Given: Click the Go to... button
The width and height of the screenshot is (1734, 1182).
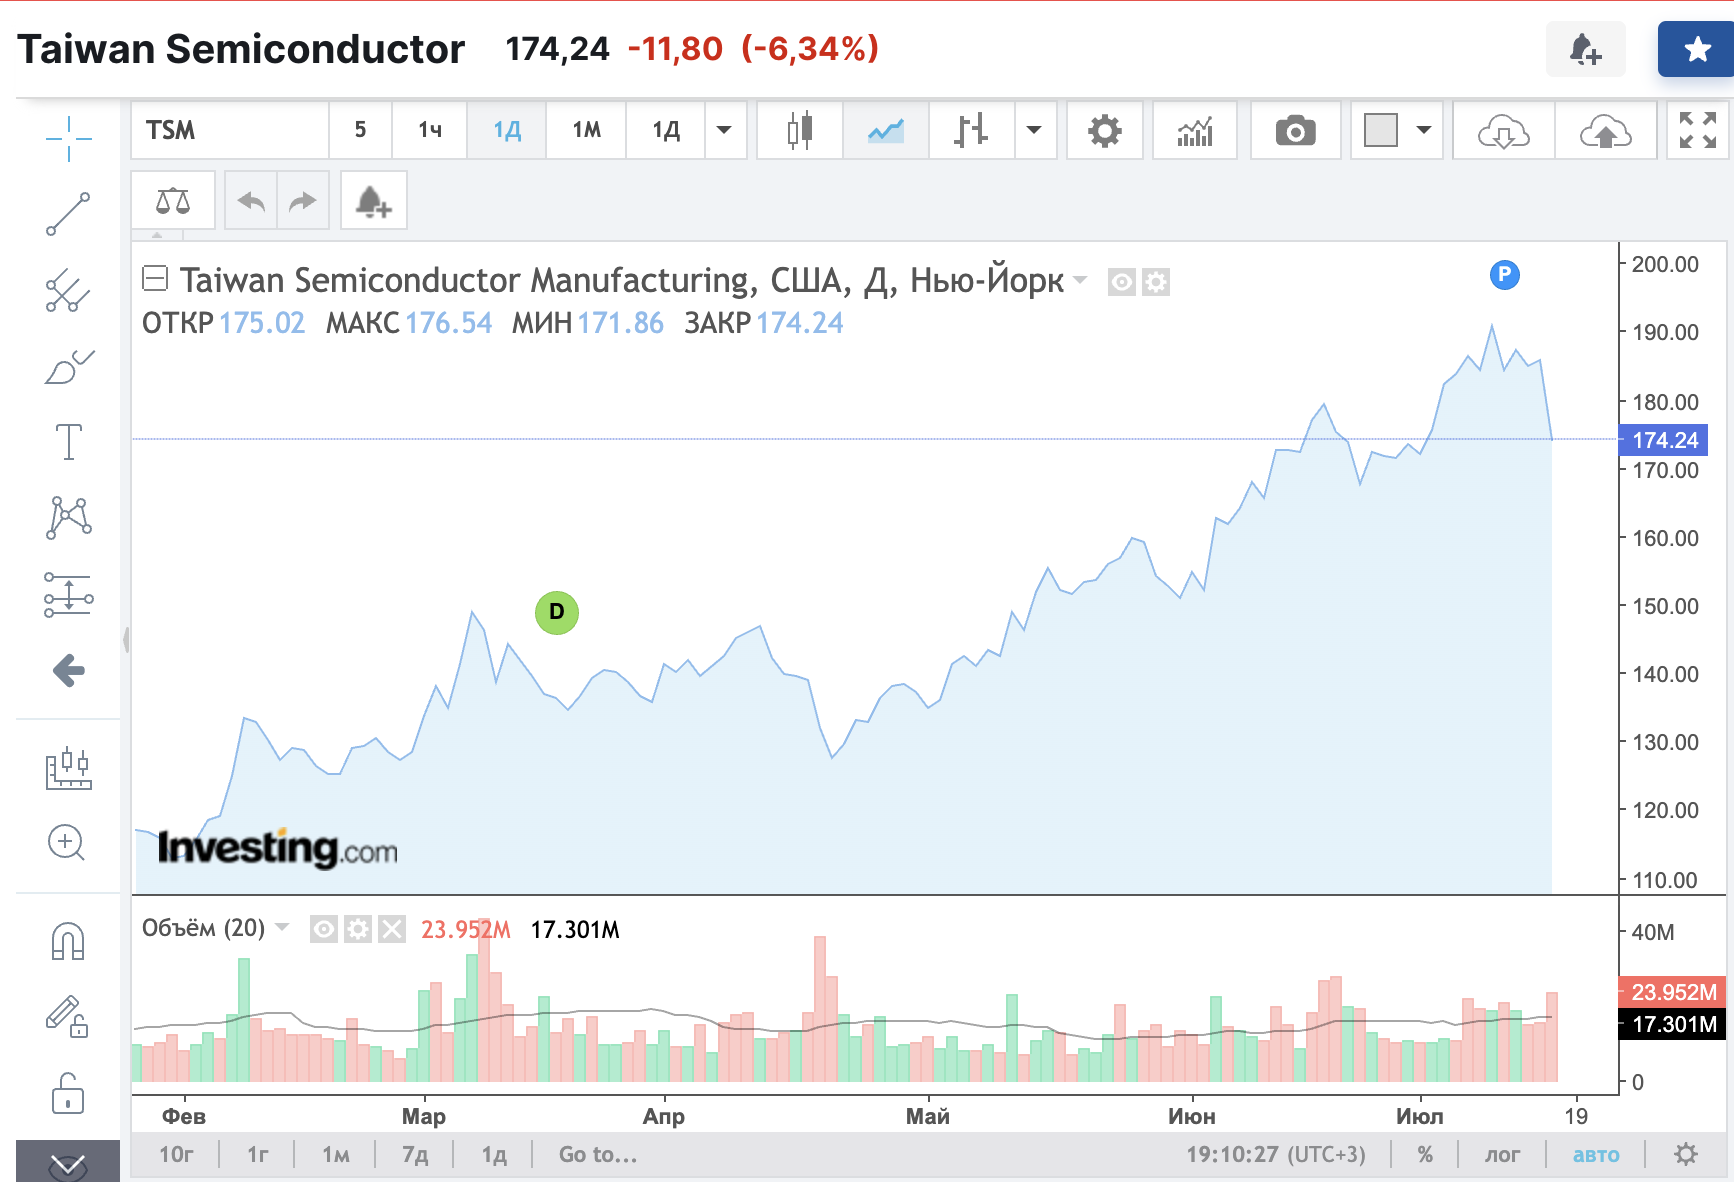Looking at the screenshot, I should pos(598,1155).
